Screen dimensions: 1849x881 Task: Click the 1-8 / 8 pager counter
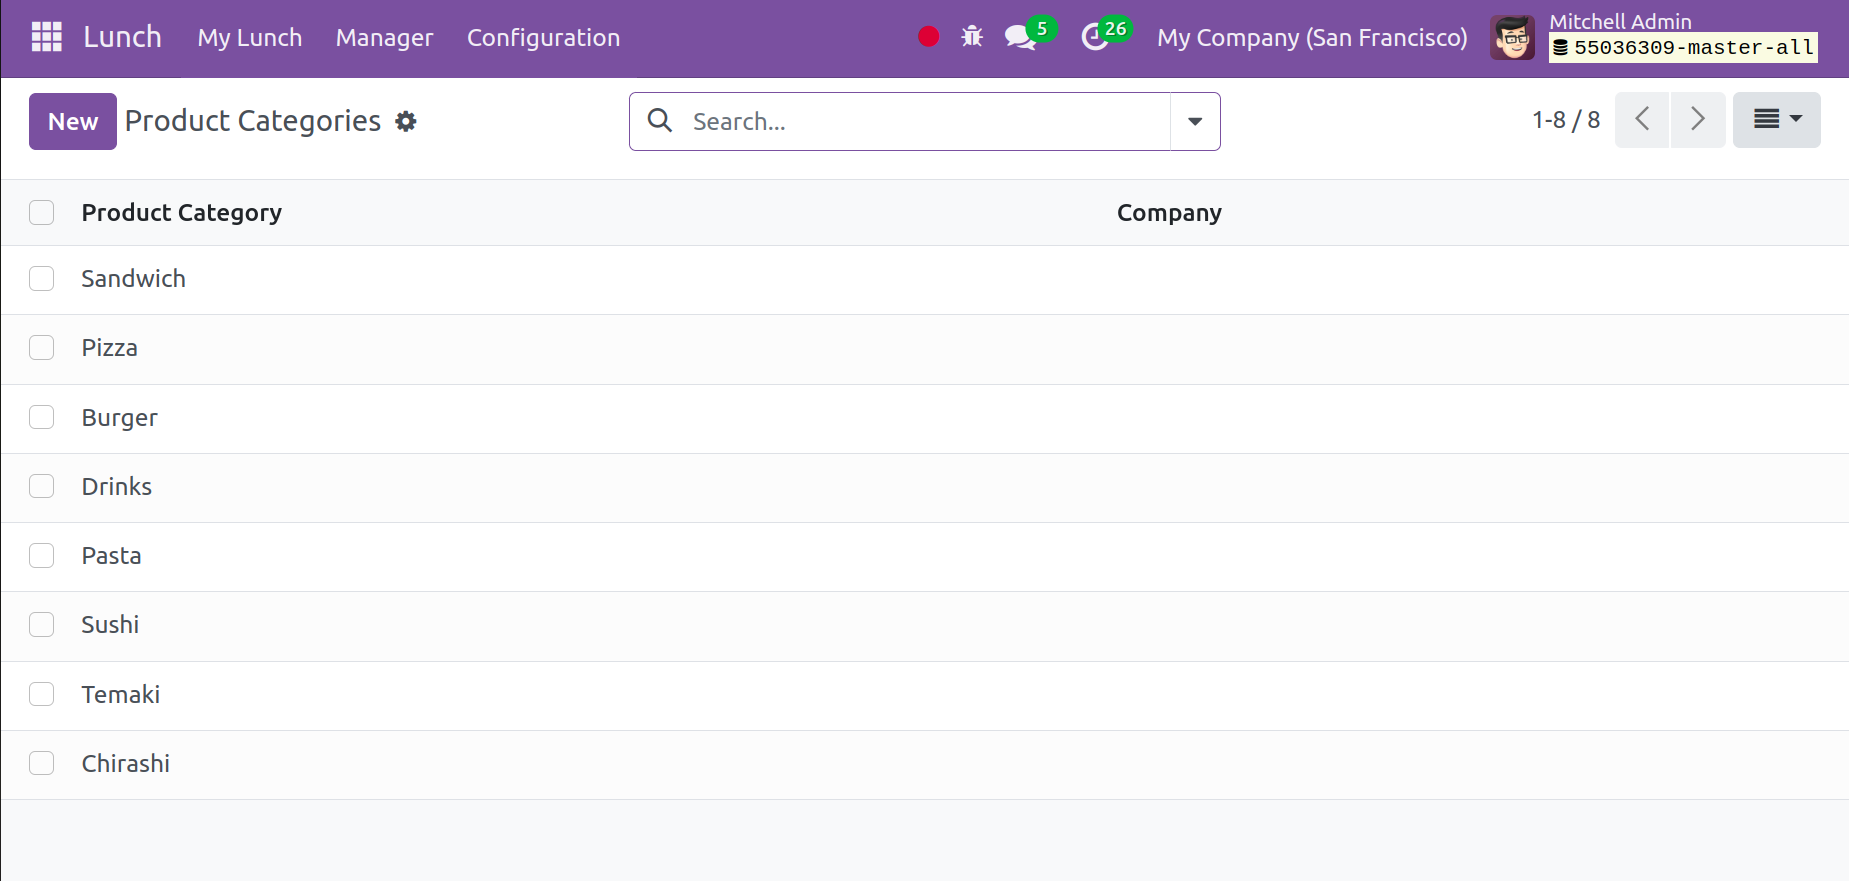1566,120
